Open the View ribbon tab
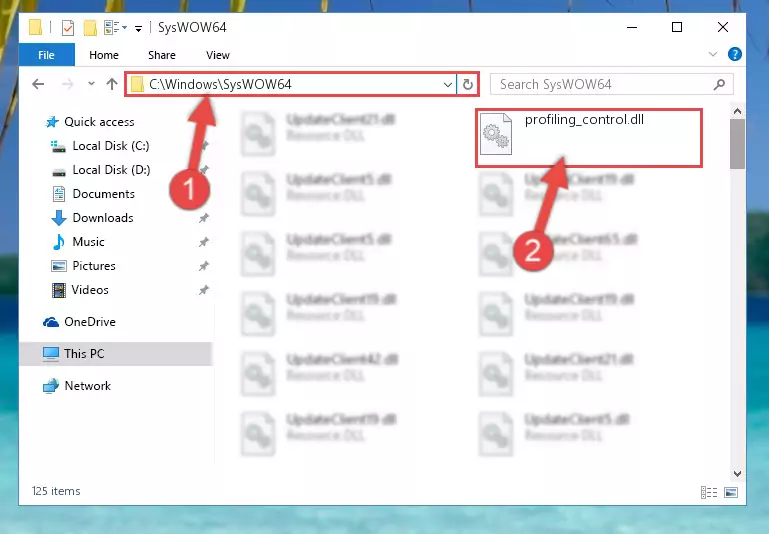 [218, 55]
